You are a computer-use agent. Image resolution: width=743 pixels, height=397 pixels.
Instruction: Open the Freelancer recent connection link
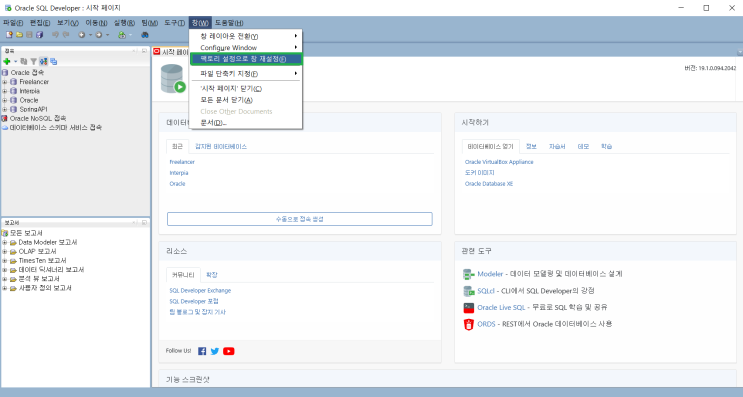[x=182, y=162]
